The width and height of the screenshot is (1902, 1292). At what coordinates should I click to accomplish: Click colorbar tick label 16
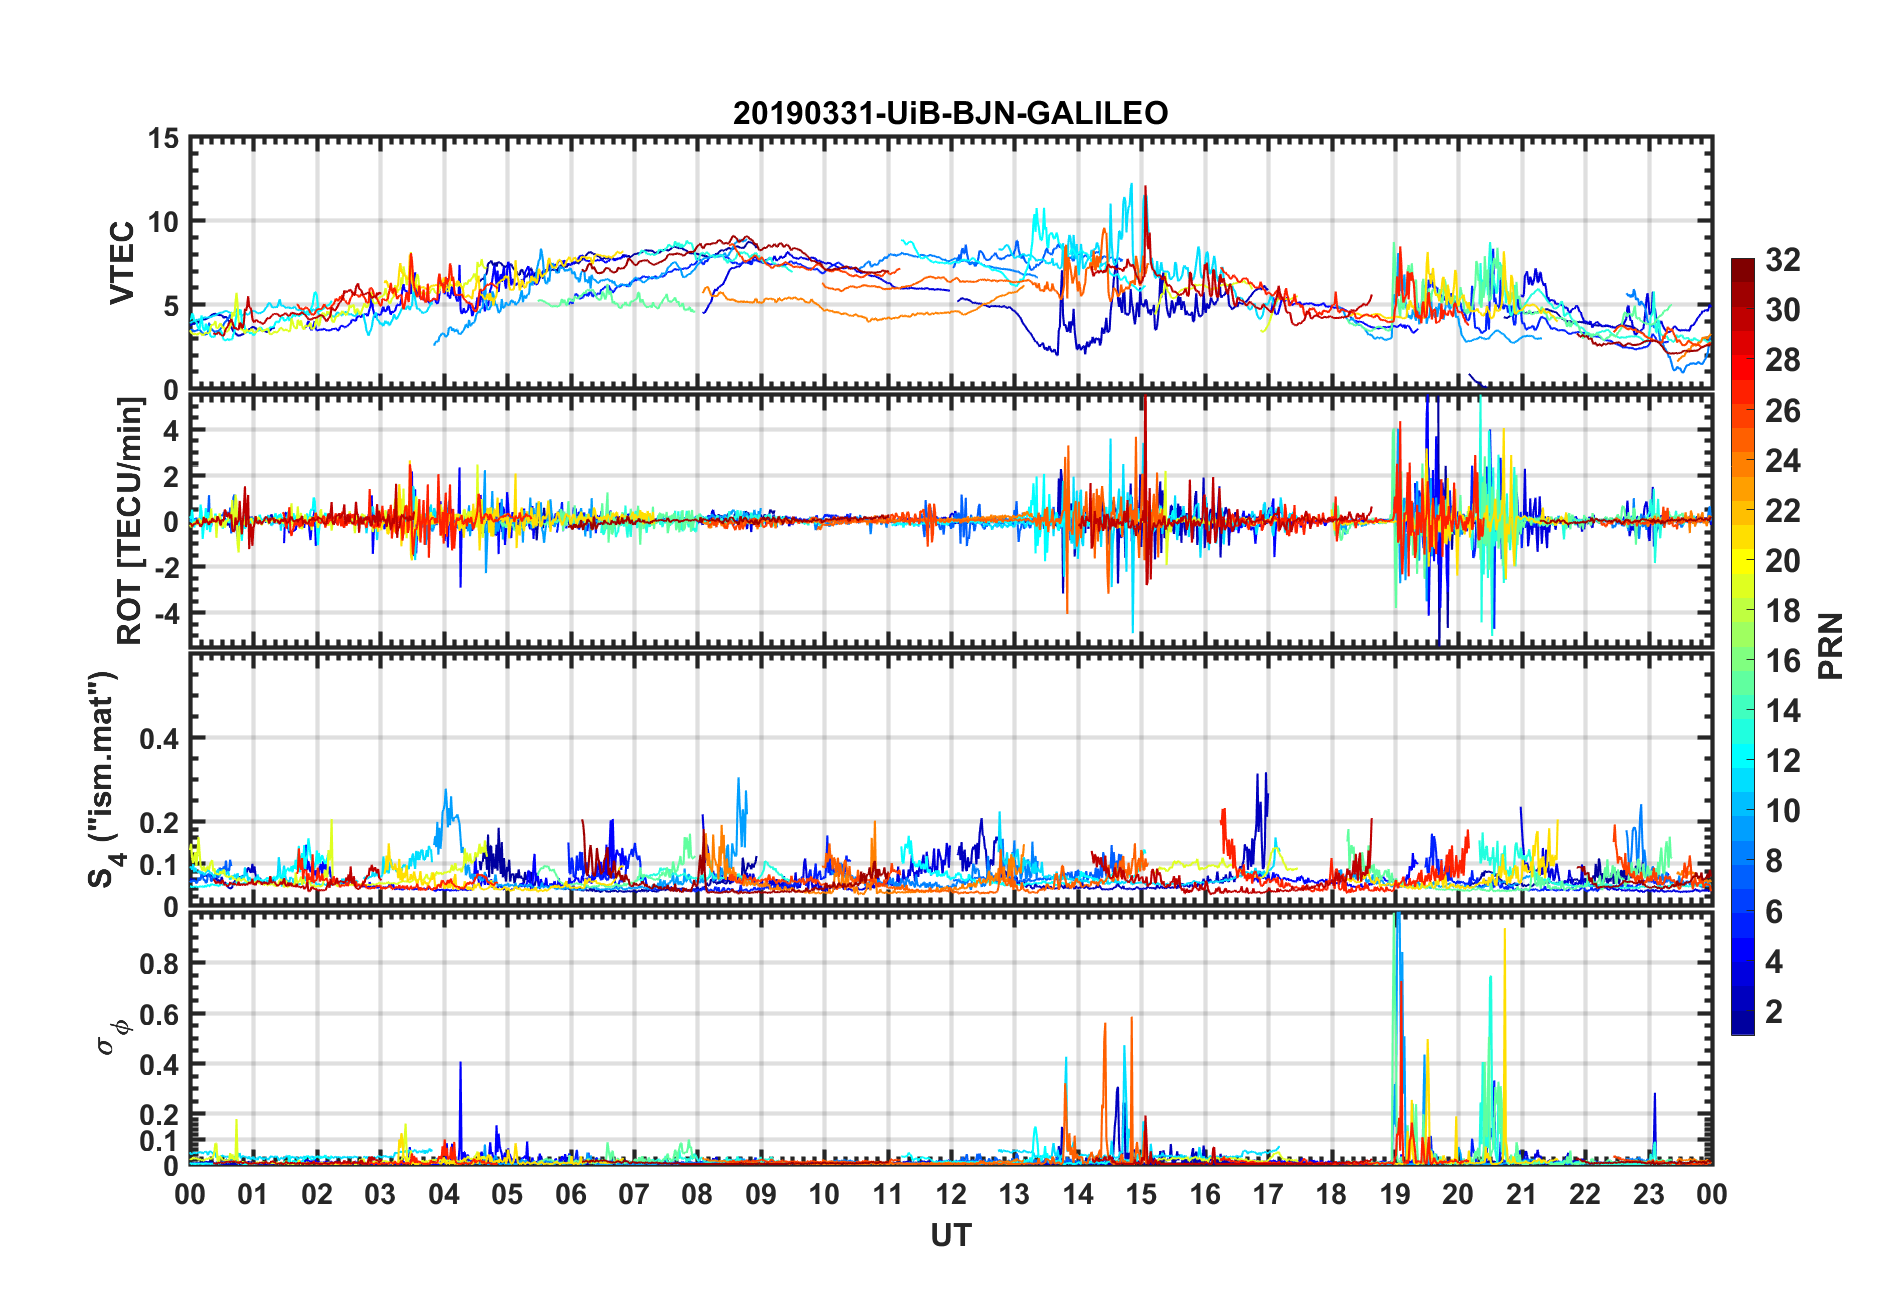[1782, 661]
